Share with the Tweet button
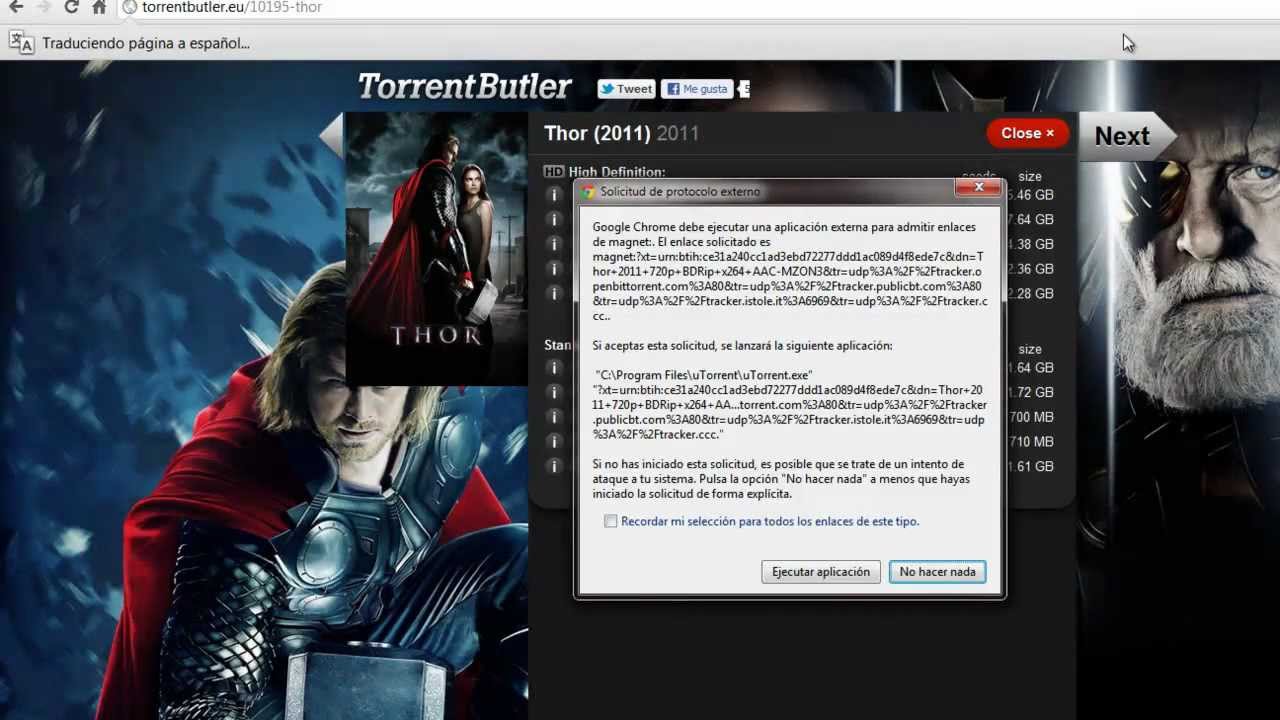 (x=626, y=89)
